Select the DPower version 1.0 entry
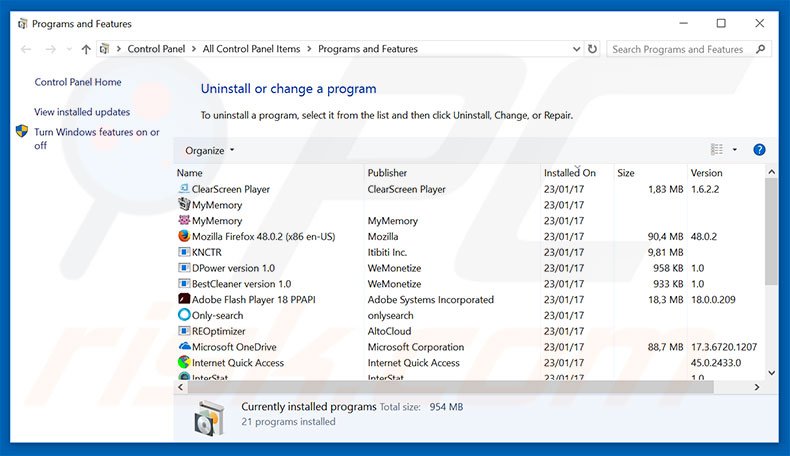The height and width of the screenshot is (456, 790). click(233, 268)
